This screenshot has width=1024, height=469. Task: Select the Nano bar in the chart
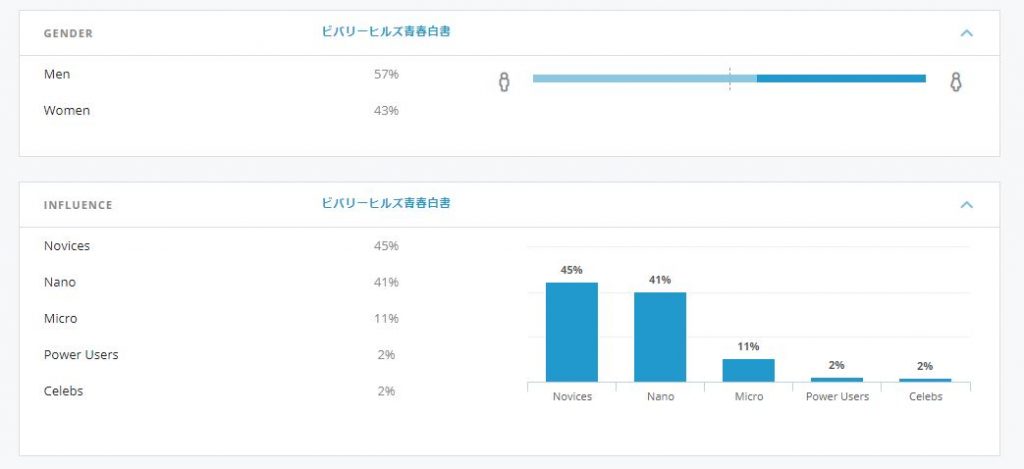click(660, 336)
